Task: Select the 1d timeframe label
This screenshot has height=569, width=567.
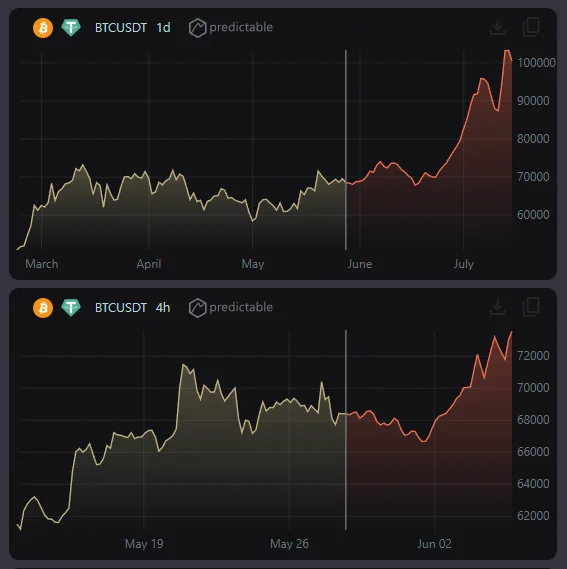Action: coord(163,28)
